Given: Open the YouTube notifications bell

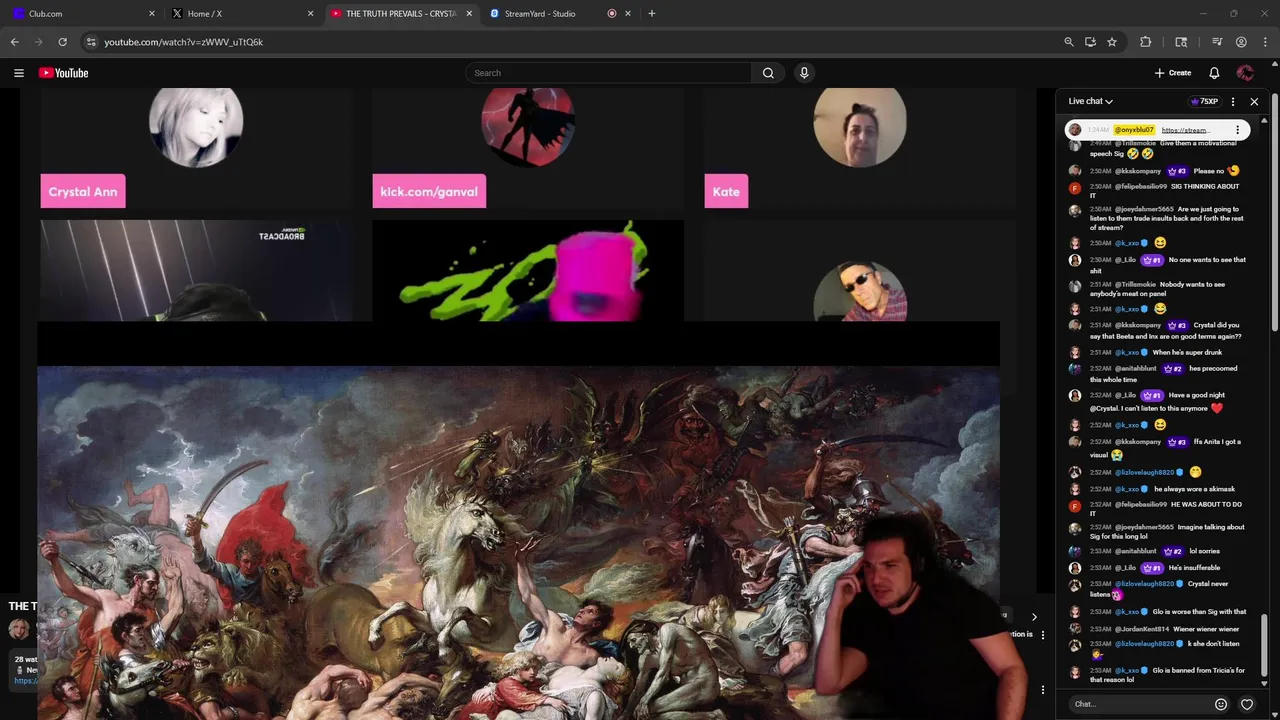Looking at the screenshot, I should [1214, 73].
